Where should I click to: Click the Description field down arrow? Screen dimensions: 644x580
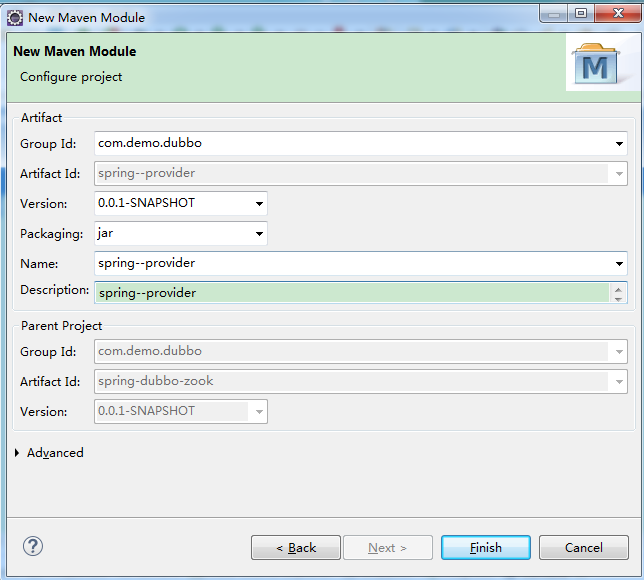pos(618,299)
